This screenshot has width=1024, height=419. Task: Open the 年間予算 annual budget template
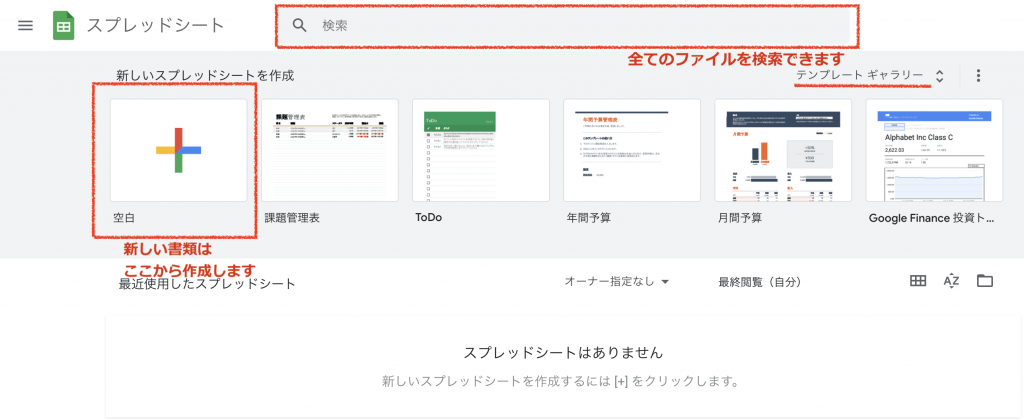(632, 150)
